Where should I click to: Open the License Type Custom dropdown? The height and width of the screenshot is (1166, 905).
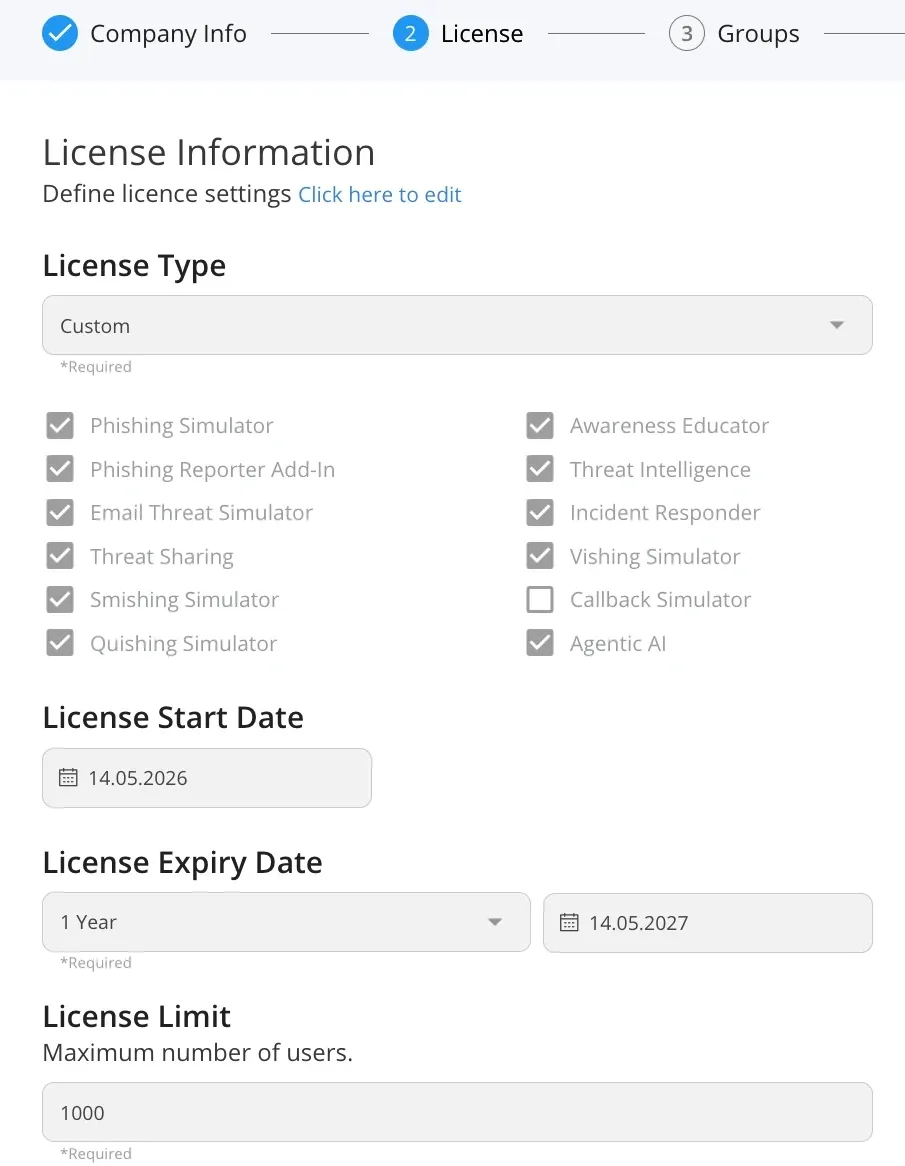pos(457,325)
